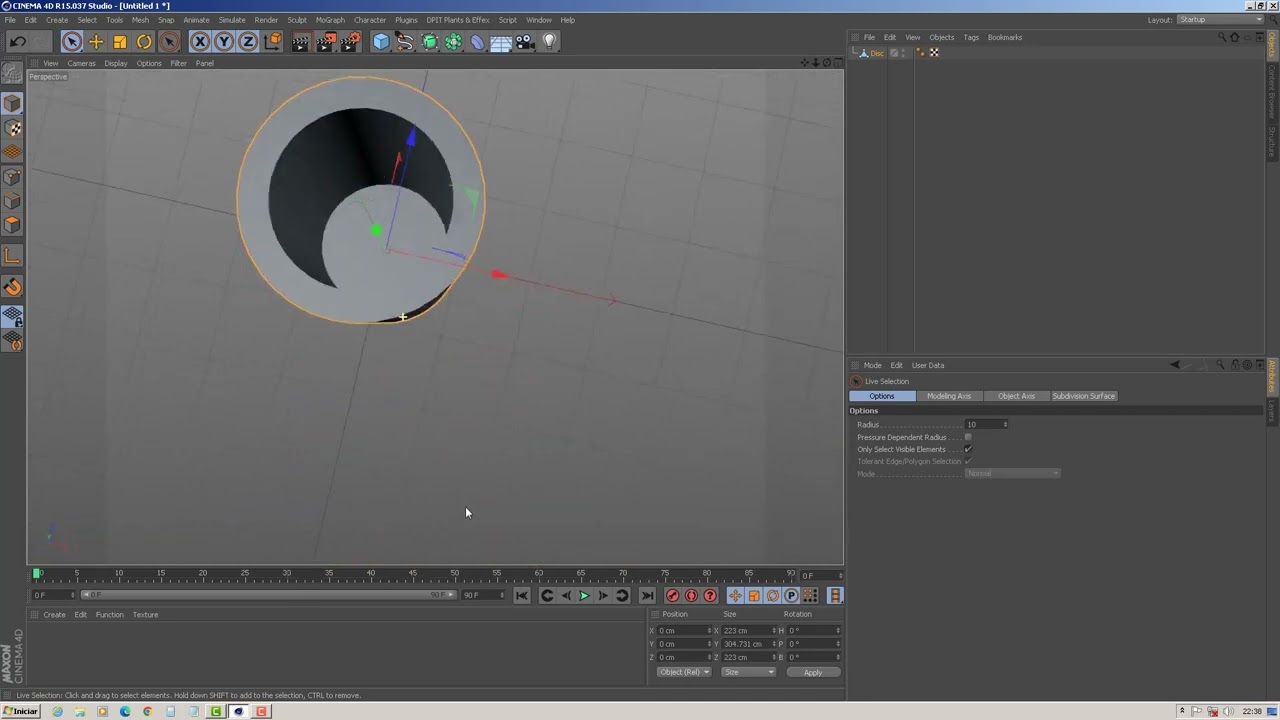Open Material Manager Create menu

(x=54, y=615)
